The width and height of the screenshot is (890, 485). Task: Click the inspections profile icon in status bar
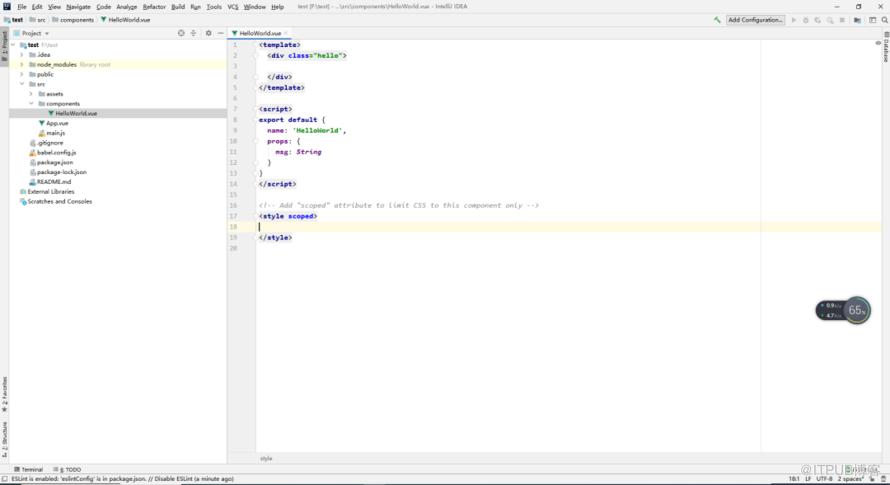tap(883, 479)
